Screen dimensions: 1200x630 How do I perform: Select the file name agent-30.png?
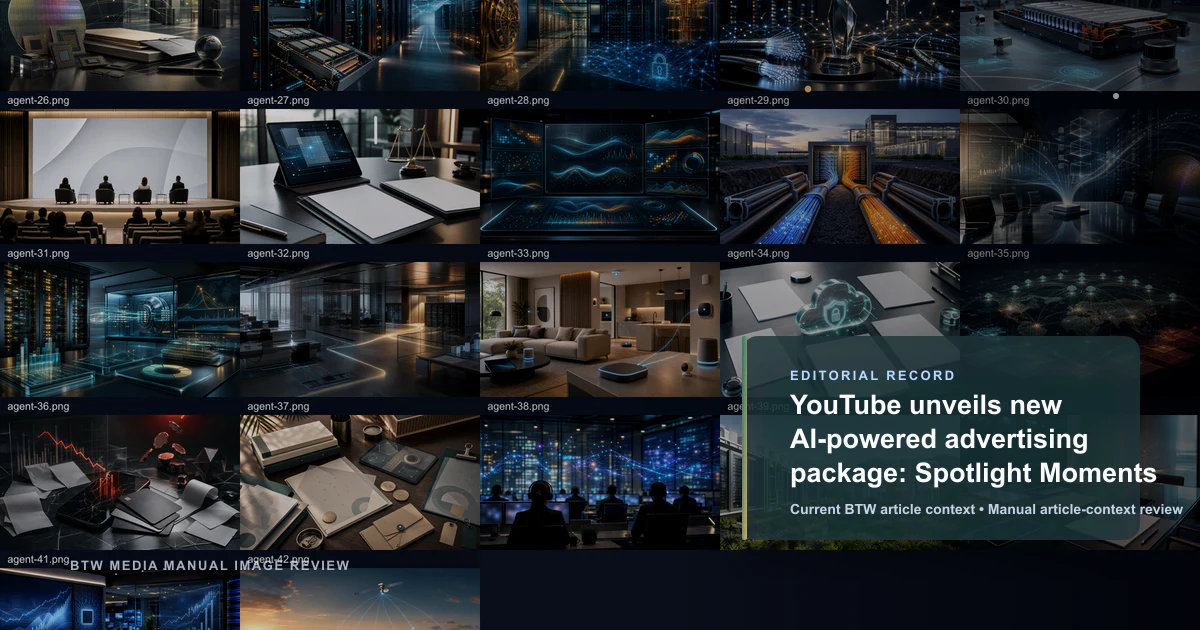coord(998,100)
